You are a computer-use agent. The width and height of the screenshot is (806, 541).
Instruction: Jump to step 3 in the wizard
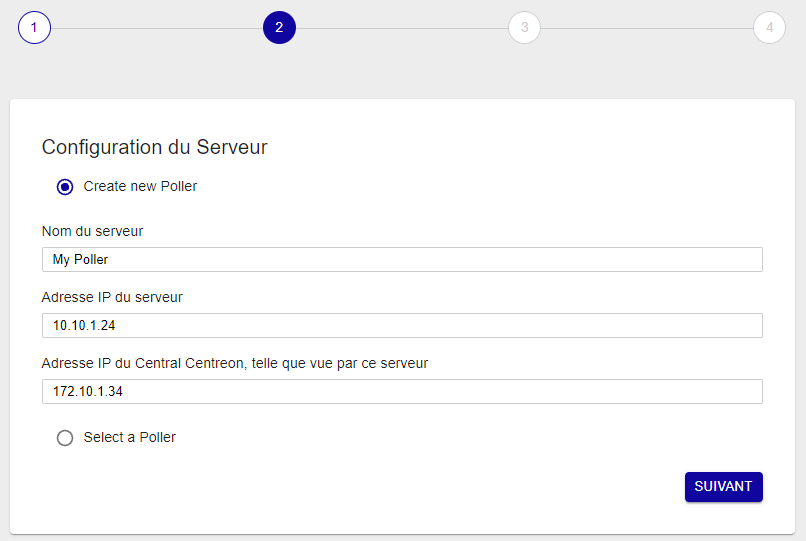pyautogui.click(x=524, y=28)
